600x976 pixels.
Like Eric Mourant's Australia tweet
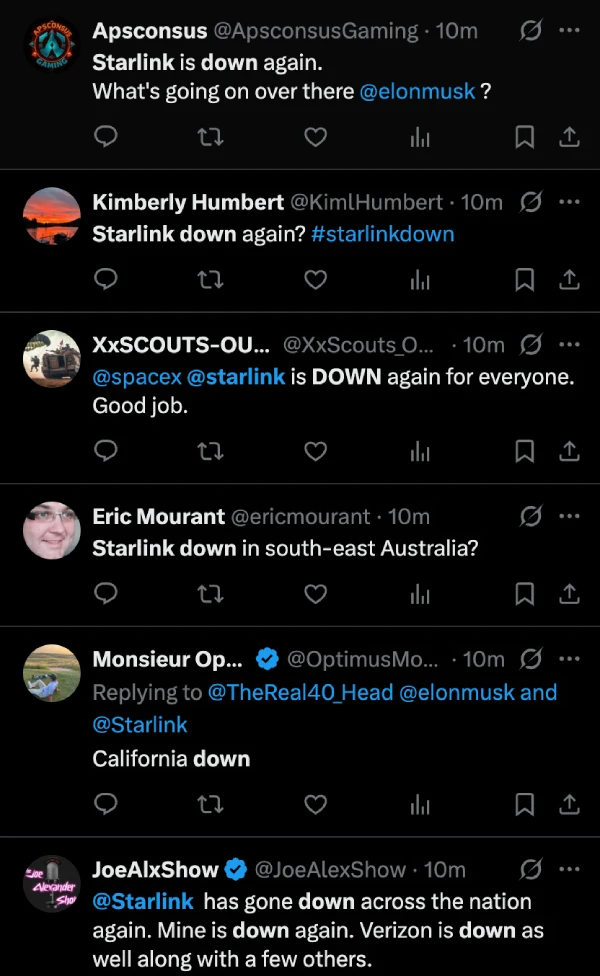click(315, 594)
